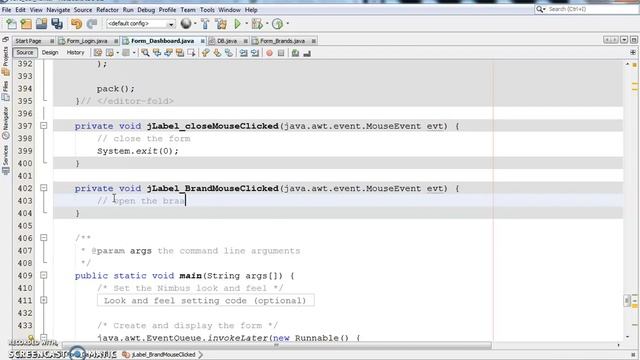
Task: Toggle Highlight Search icon in editor toolbar
Action: 180,53
